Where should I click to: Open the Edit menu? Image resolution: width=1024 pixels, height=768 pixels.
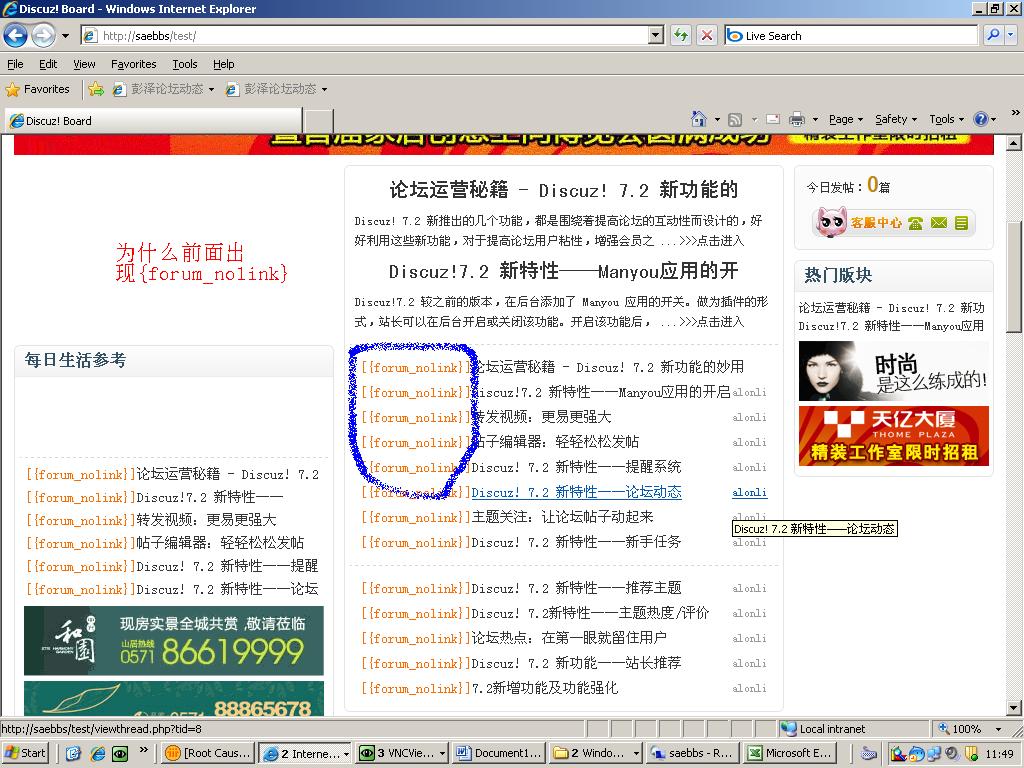click(48, 64)
